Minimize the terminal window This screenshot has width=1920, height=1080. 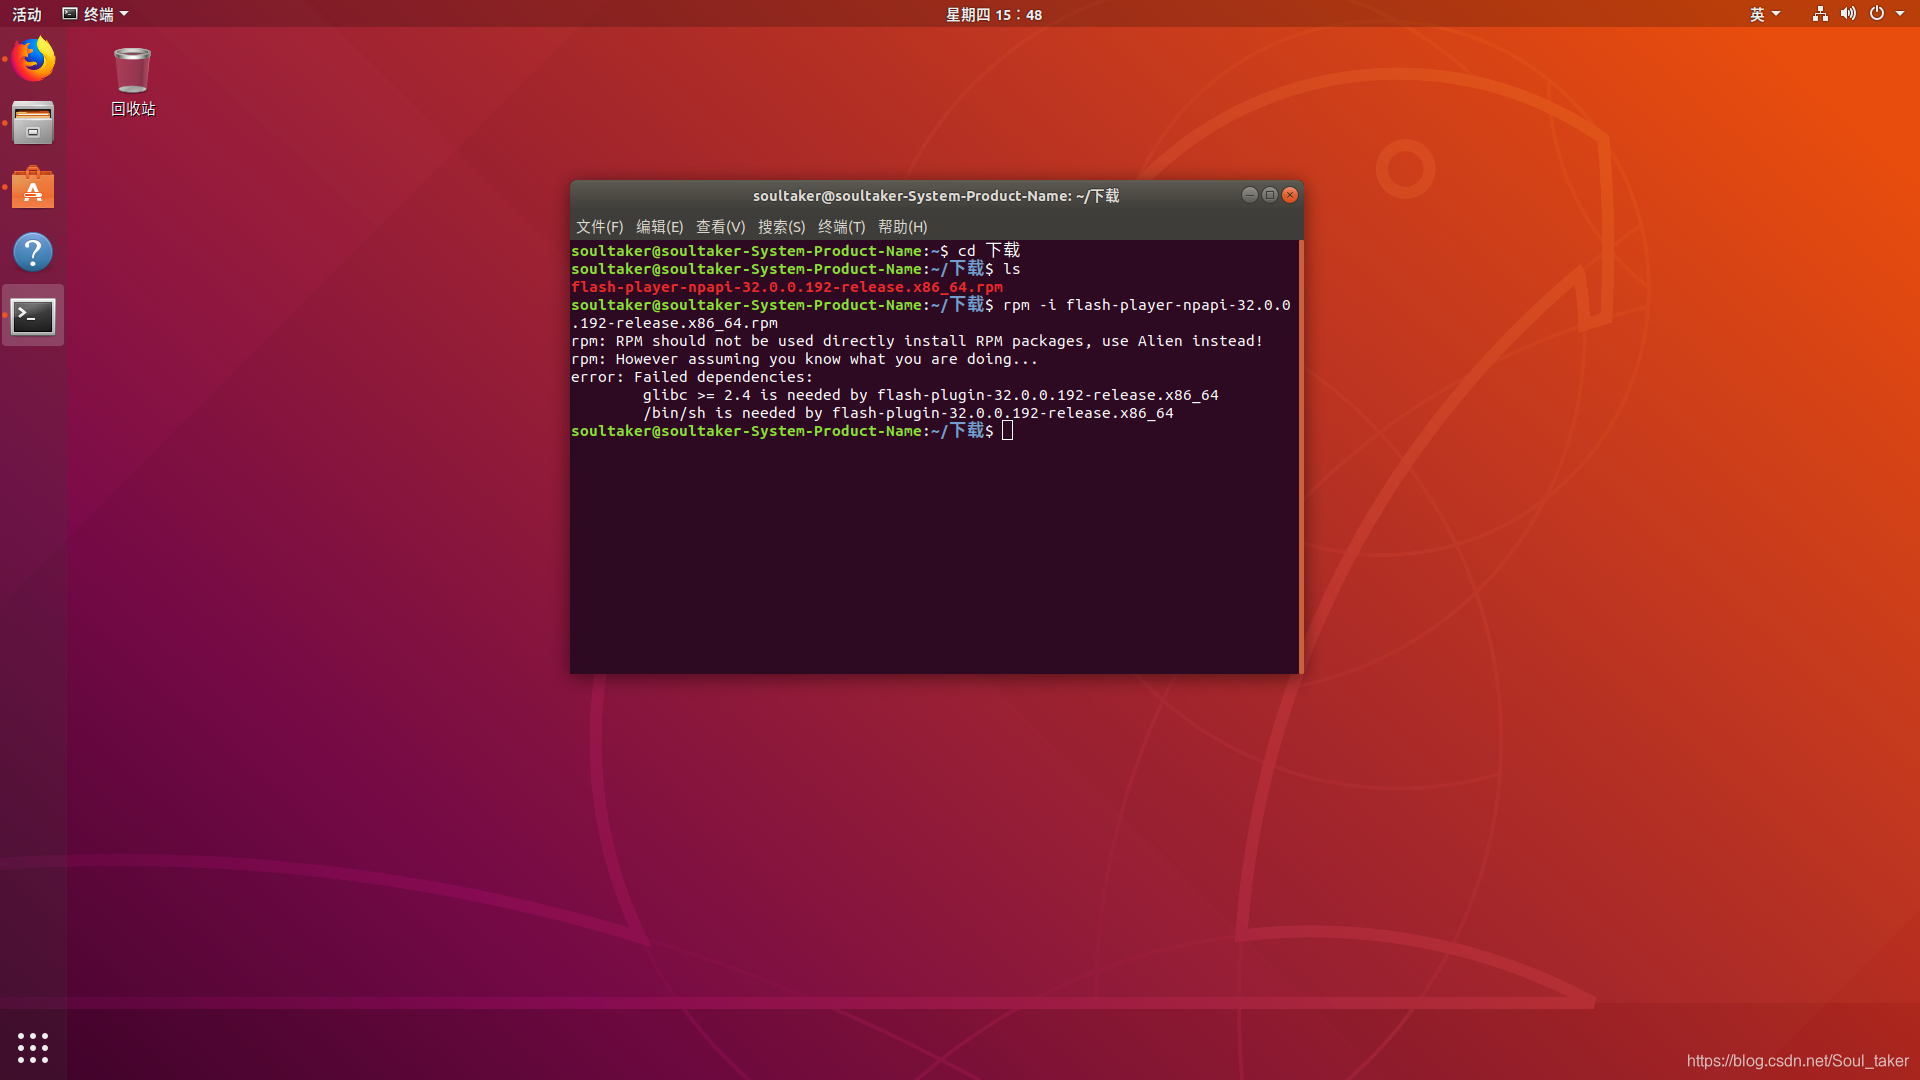pos(1249,195)
